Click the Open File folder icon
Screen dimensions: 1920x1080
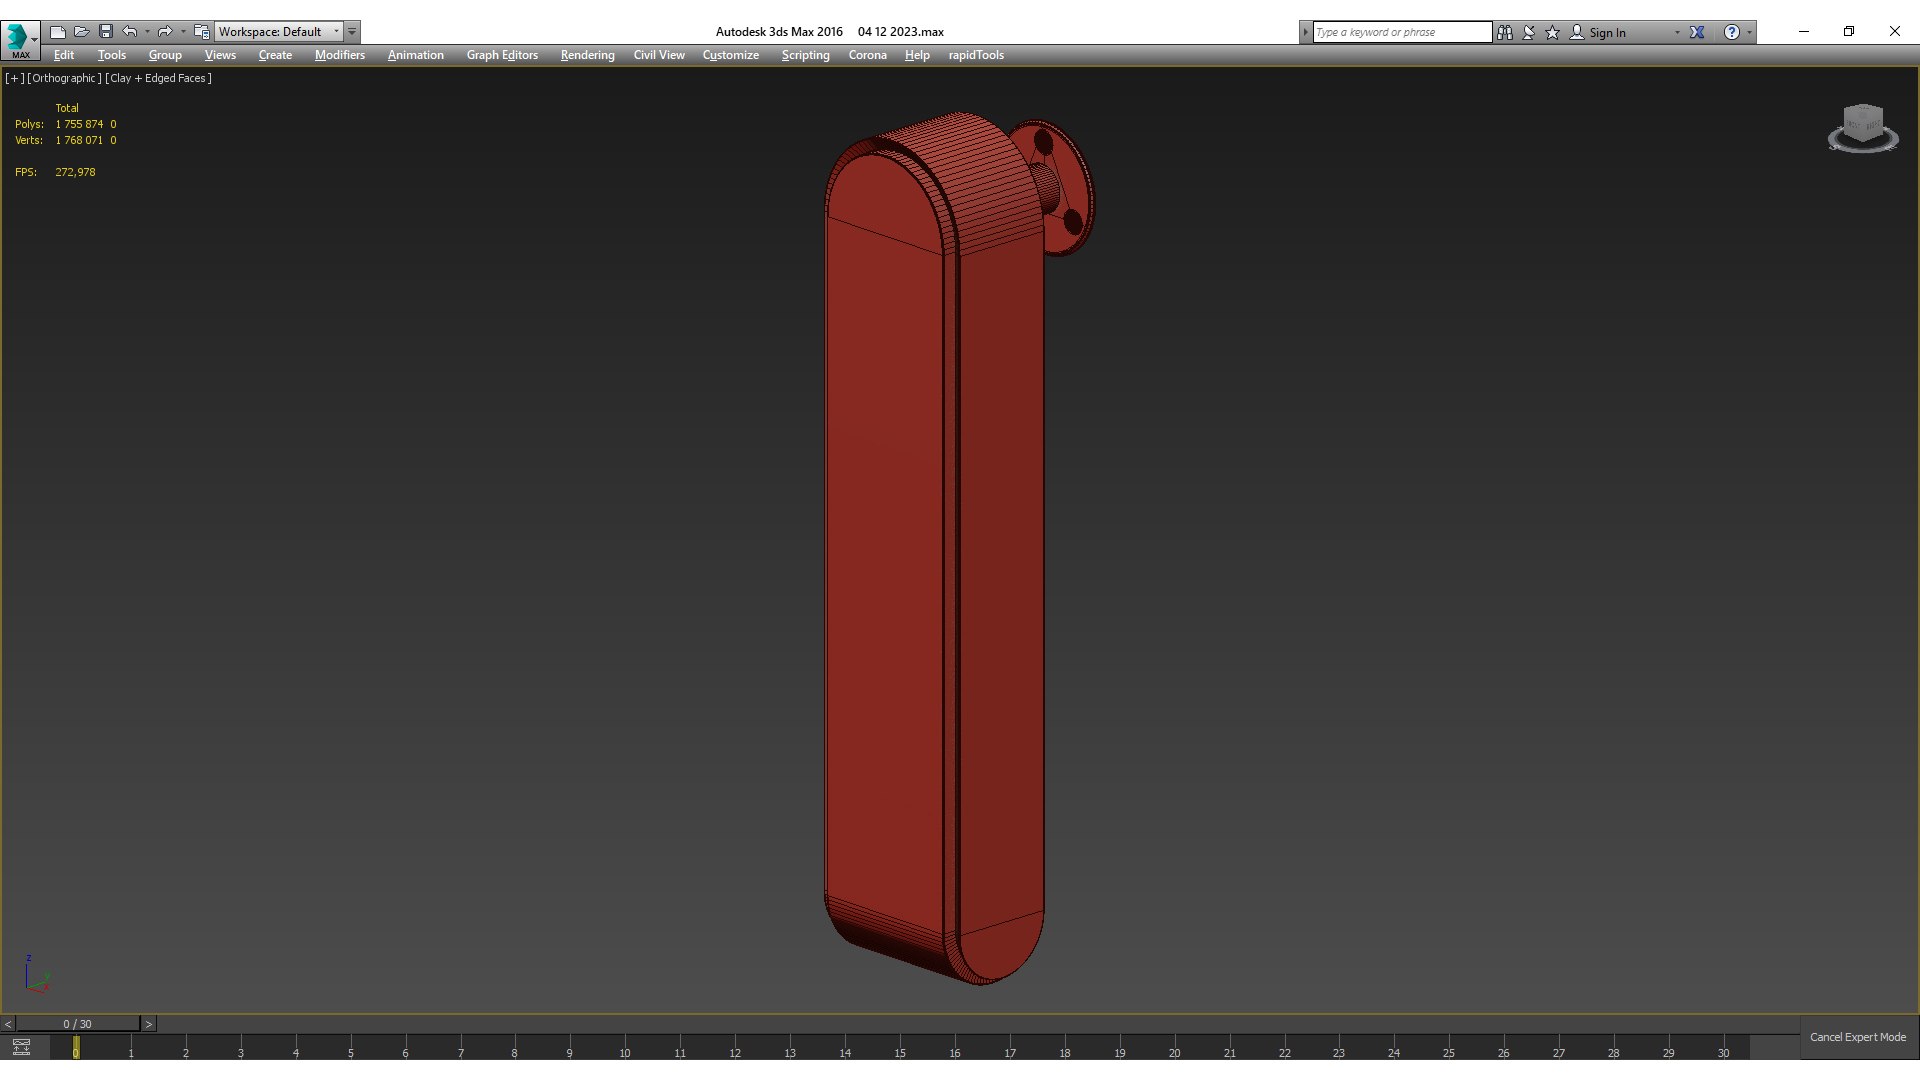[x=82, y=32]
